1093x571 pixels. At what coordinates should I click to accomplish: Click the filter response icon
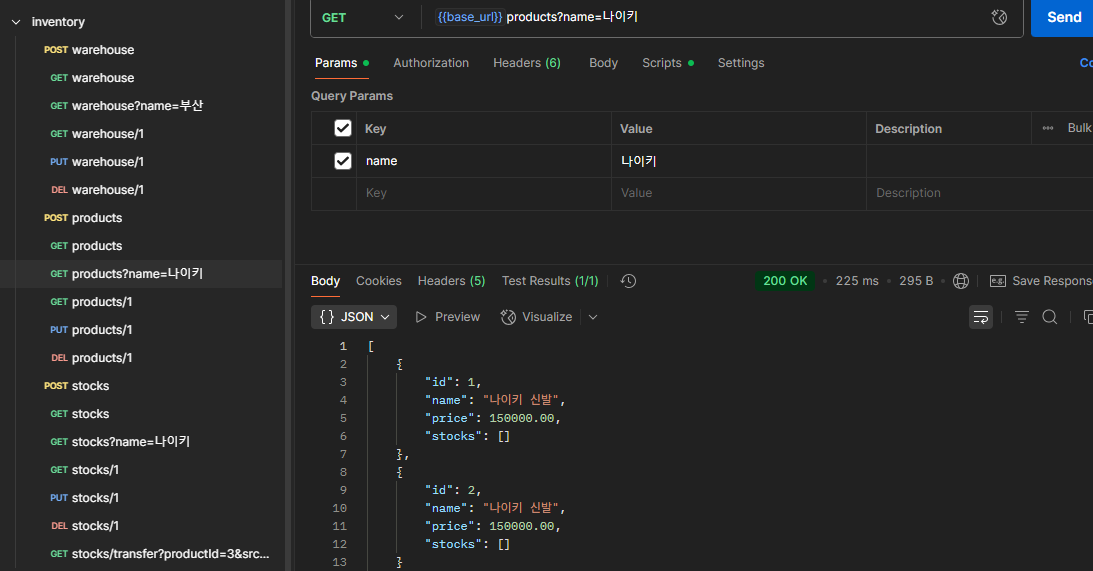pos(1022,317)
